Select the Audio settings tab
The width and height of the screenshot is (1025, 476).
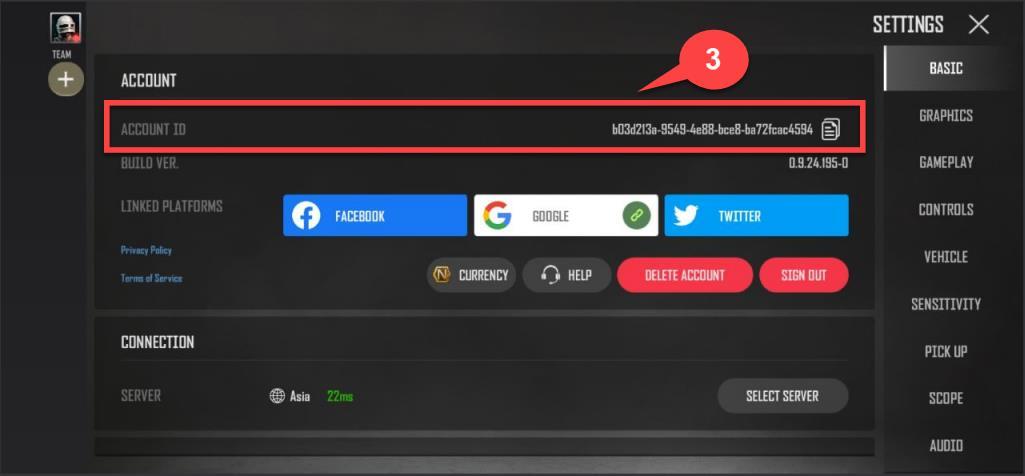(x=946, y=446)
